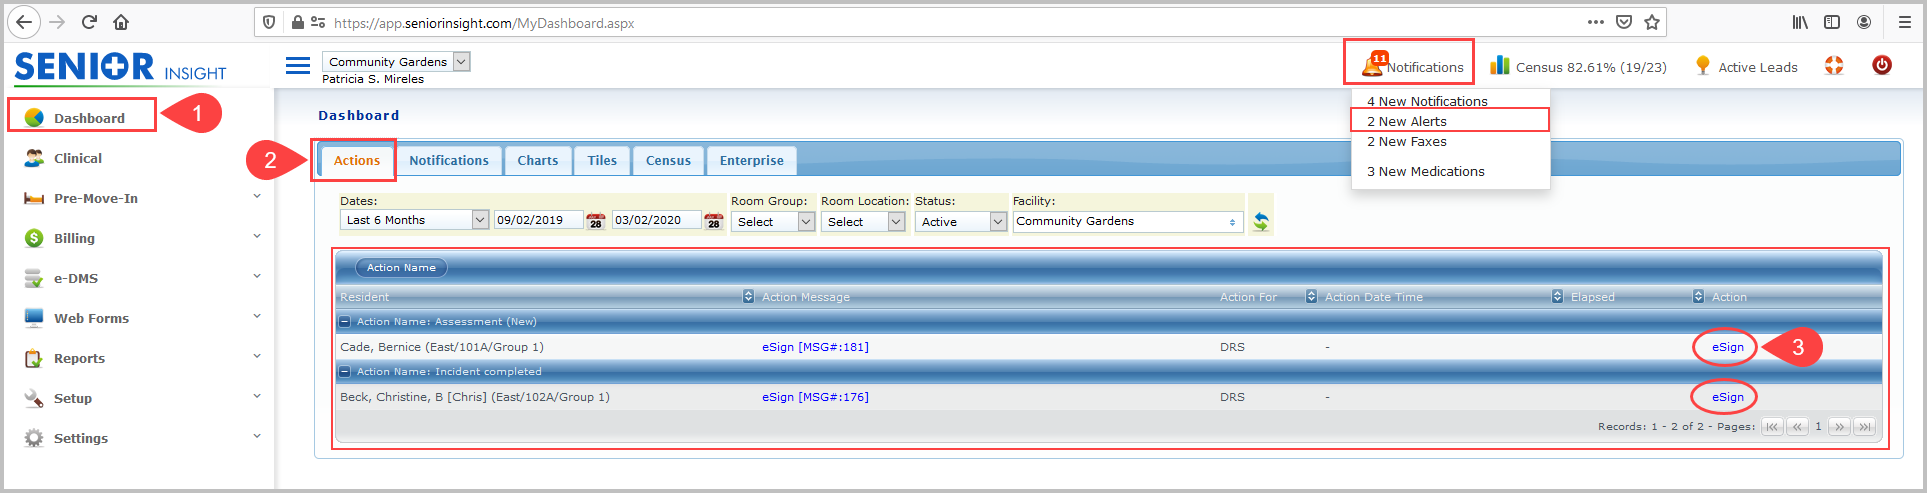
Task: Open the end date calendar icon
Action: pyautogui.click(x=714, y=221)
